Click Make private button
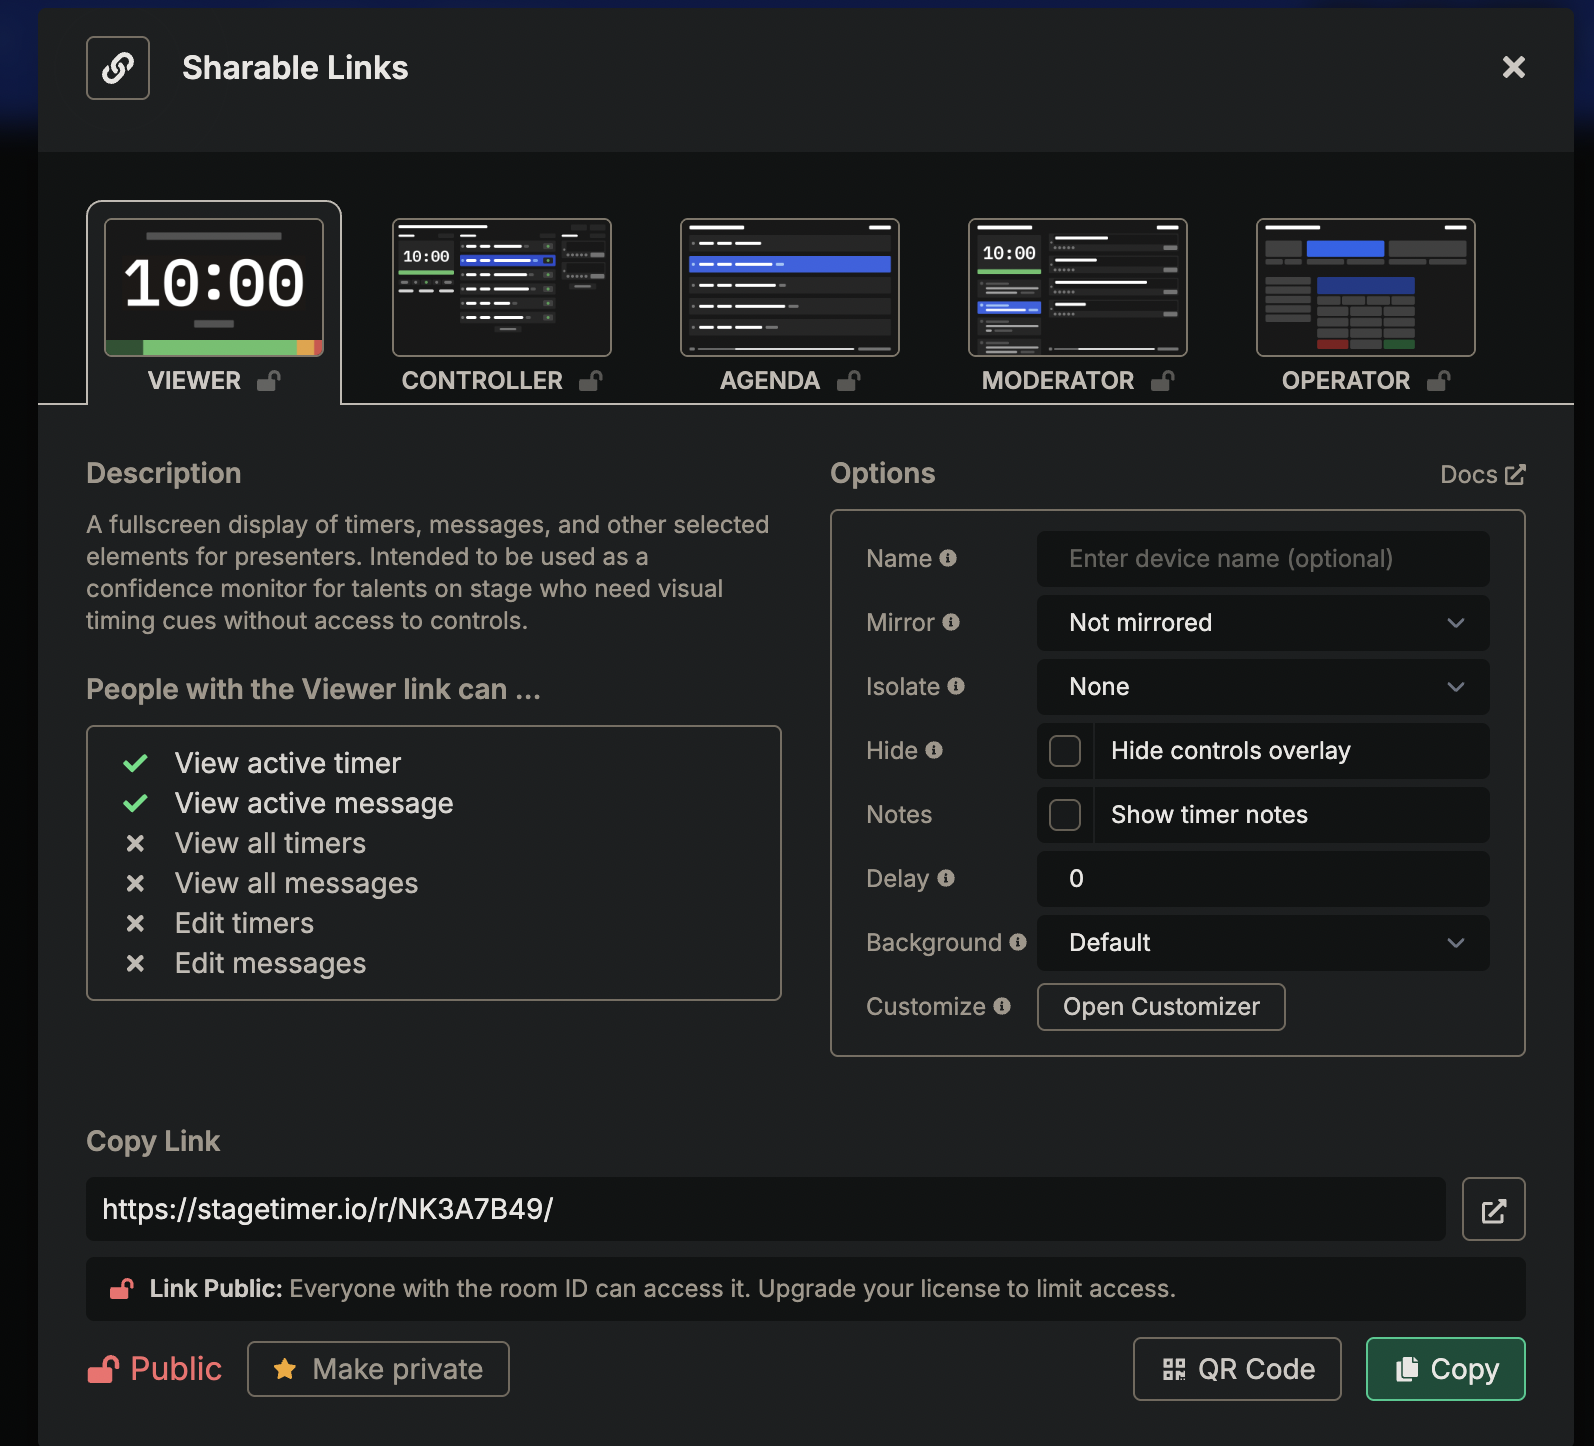This screenshot has height=1446, width=1594. coord(378,1369)
